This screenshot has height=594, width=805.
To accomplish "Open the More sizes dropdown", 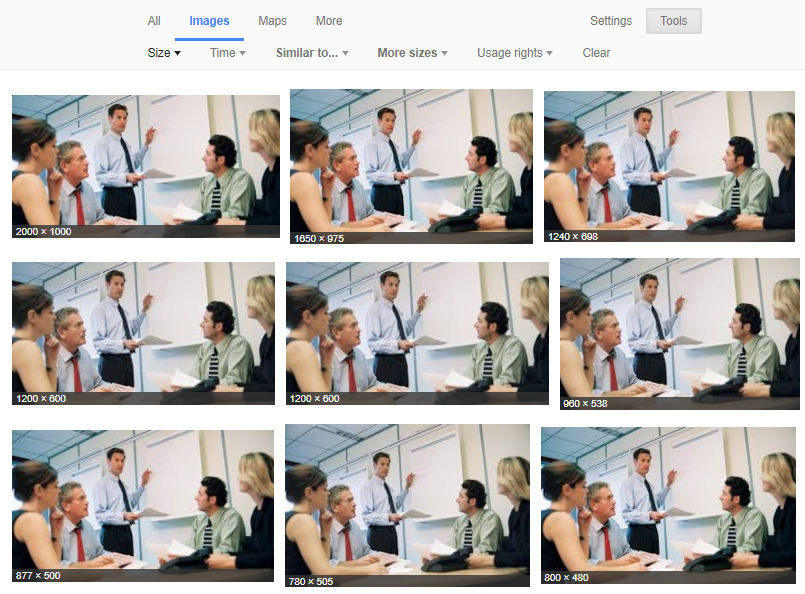I will pyautogui.click(x=411, y=53).
